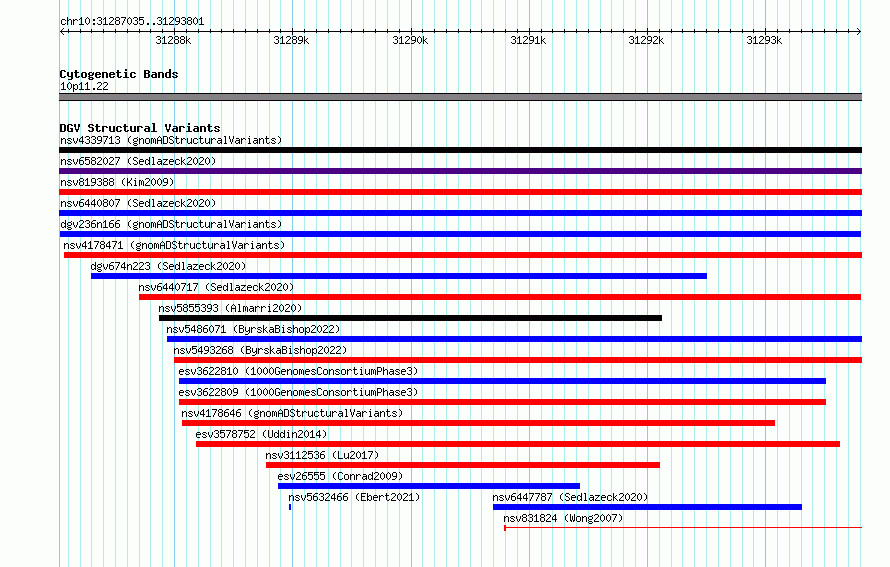Screen dimensions: 890x567
Task: Select the nsv6440807 (Sedlazeck2020) label
Action: [138, 203]
